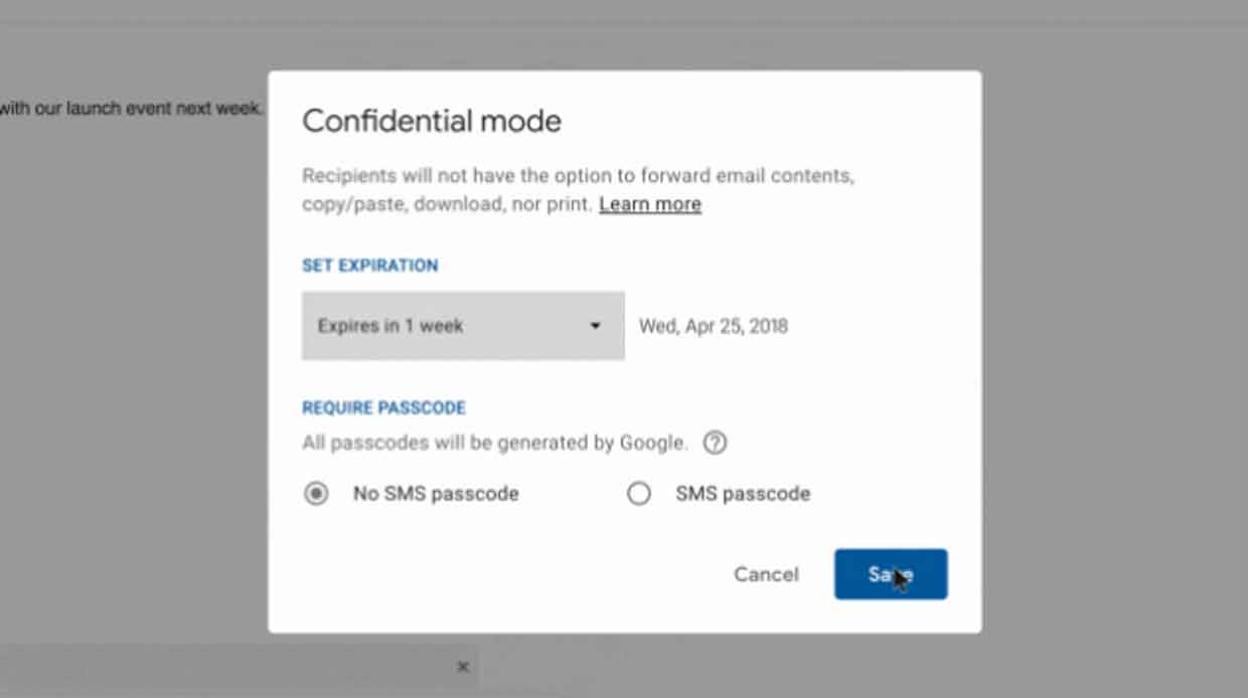Click the confidential mode description text
Screen dimensions: 1248x698
click(x=576, y=189)
